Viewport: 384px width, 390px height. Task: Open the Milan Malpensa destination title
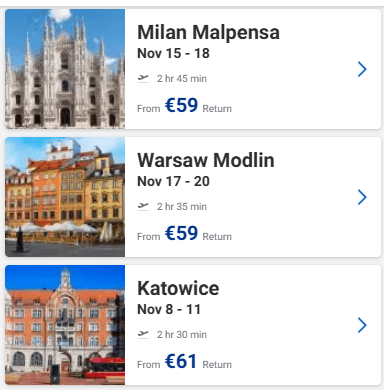(x=208, y=32)
